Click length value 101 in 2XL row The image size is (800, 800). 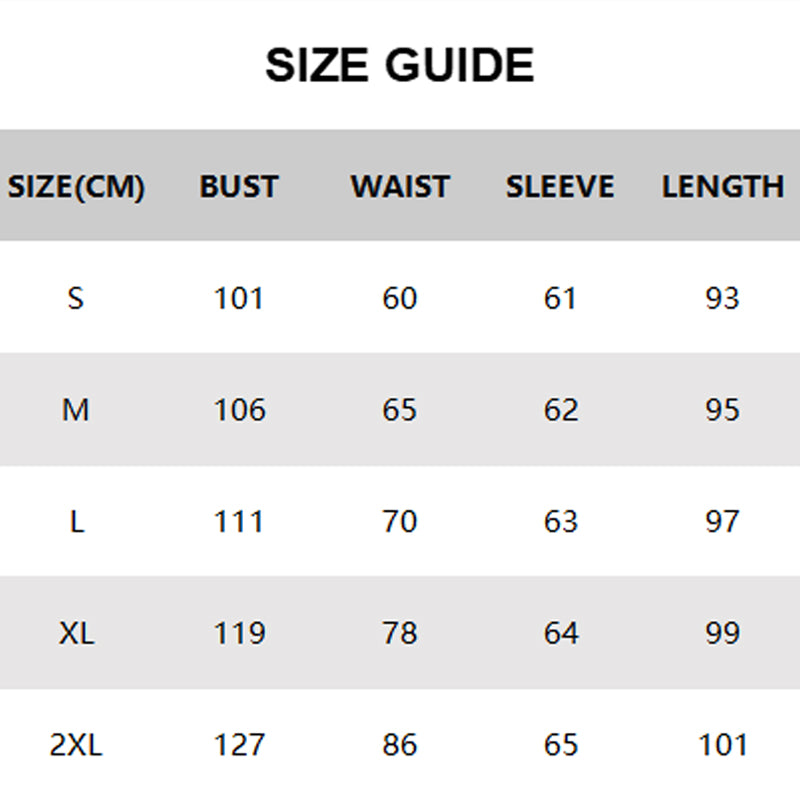722,745
